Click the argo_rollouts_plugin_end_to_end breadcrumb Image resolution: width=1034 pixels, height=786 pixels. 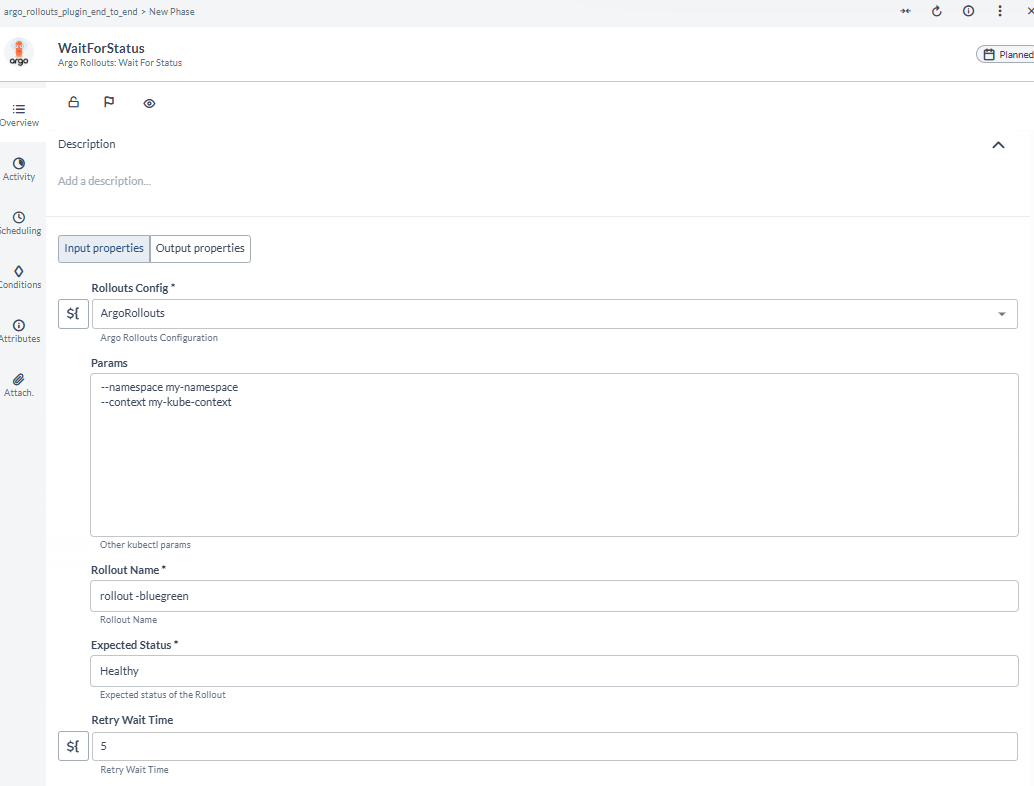(x=71, y=12)
